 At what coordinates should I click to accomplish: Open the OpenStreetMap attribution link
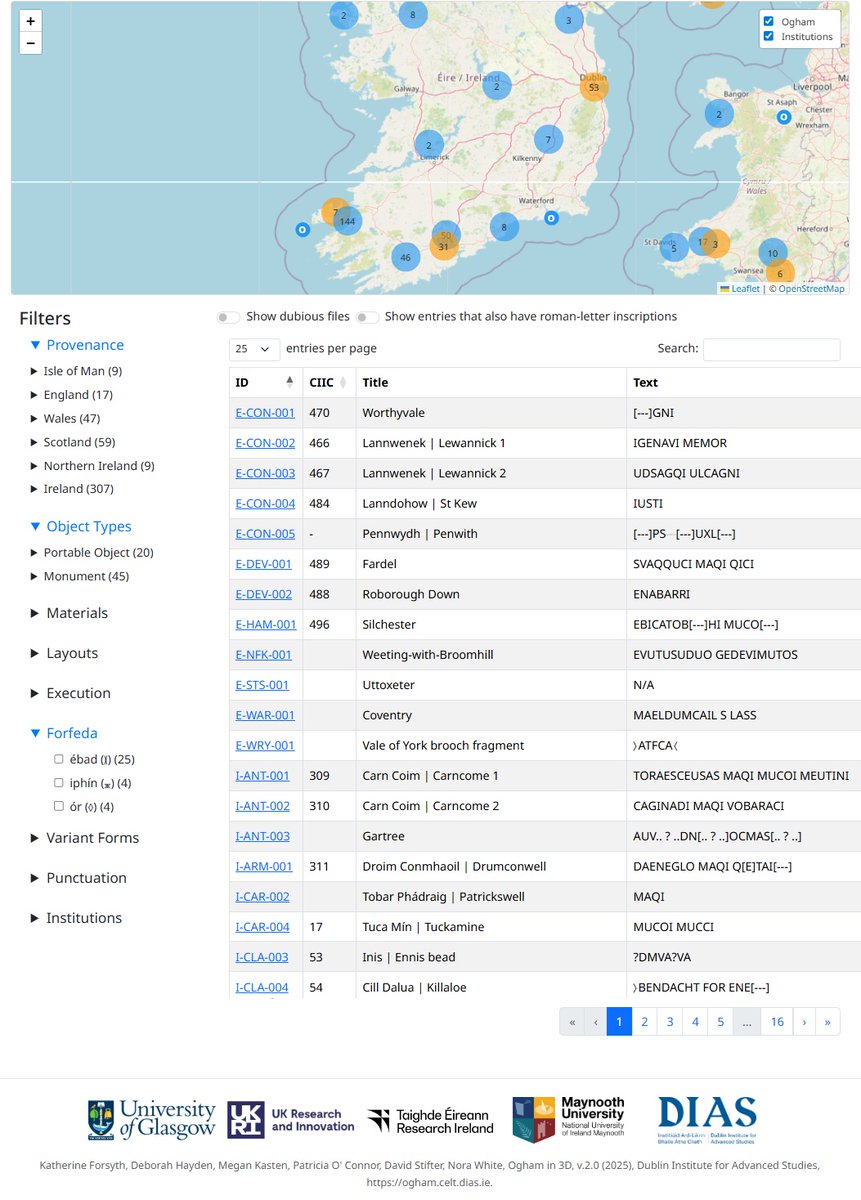point(810,288)
